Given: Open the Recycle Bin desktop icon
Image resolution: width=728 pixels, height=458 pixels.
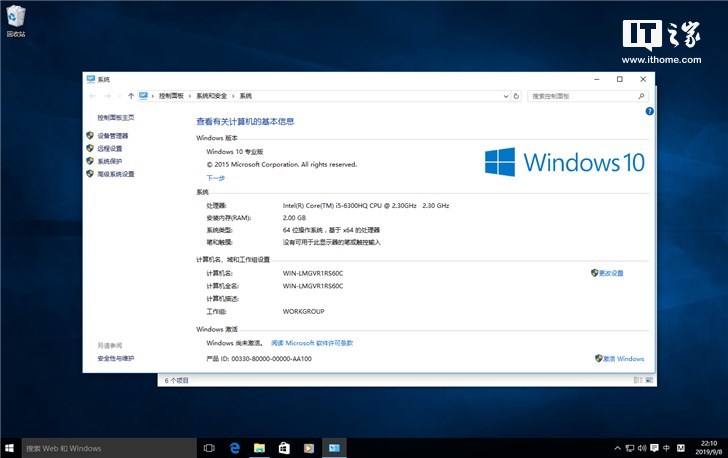Looking at the screenshot, I should 15,21.
